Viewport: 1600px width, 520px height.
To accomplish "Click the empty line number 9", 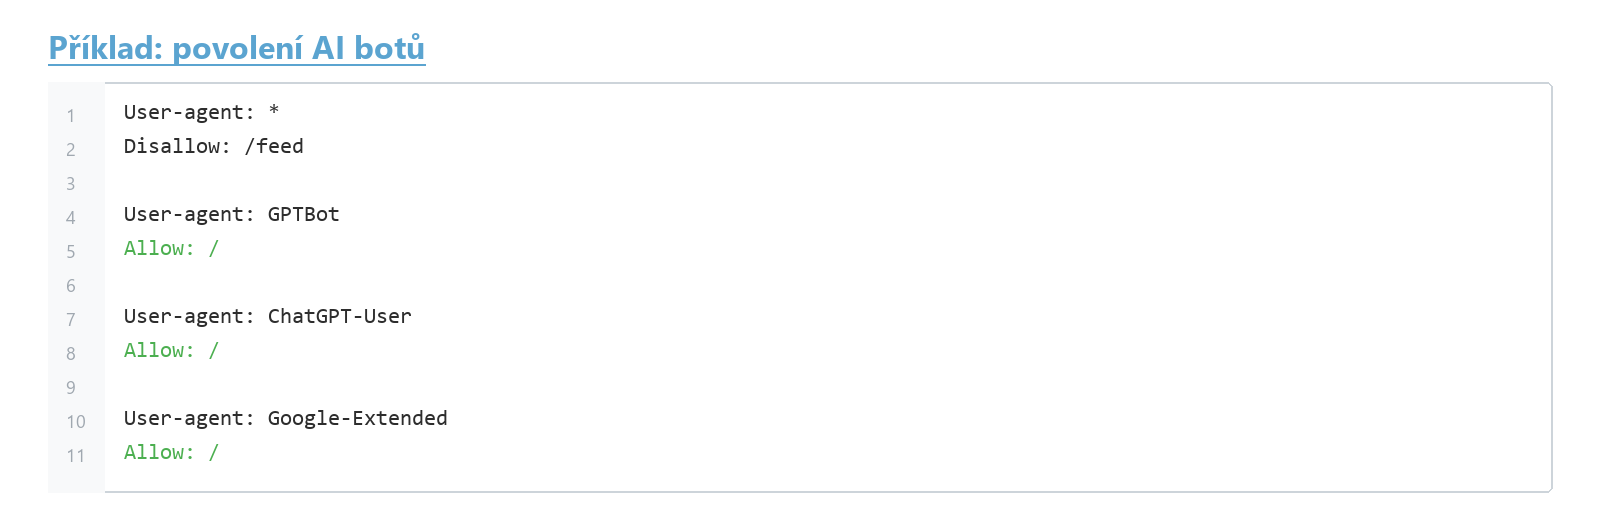I will pyautogui.click(x=71, y=388).
